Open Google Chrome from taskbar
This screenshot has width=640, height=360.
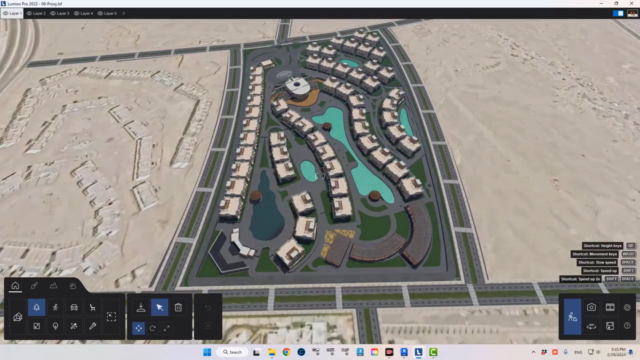[x=286, y=352]
